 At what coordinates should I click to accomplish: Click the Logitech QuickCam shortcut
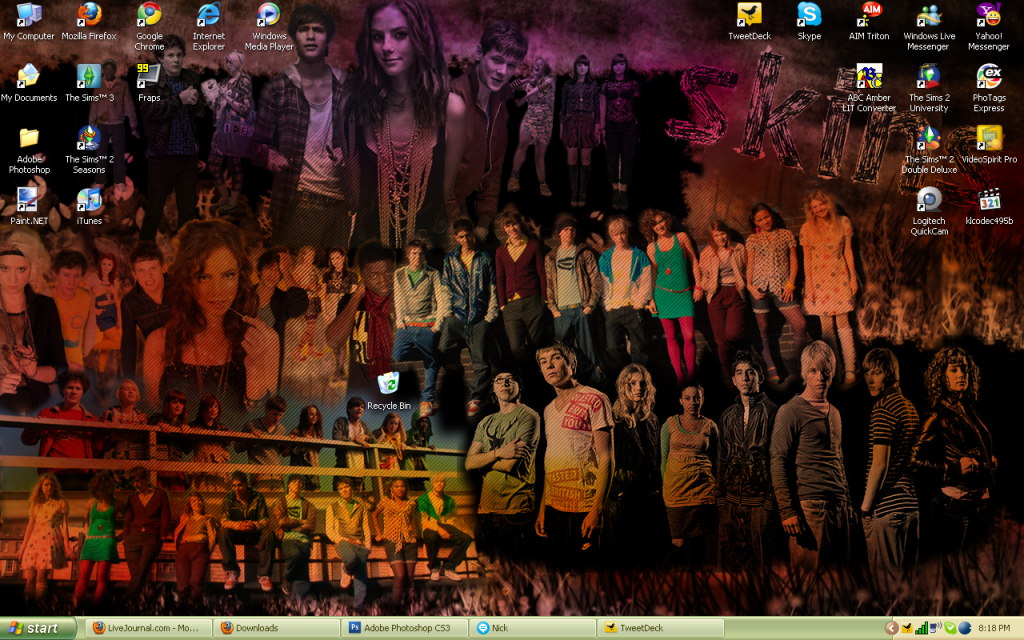pos(929,212)
